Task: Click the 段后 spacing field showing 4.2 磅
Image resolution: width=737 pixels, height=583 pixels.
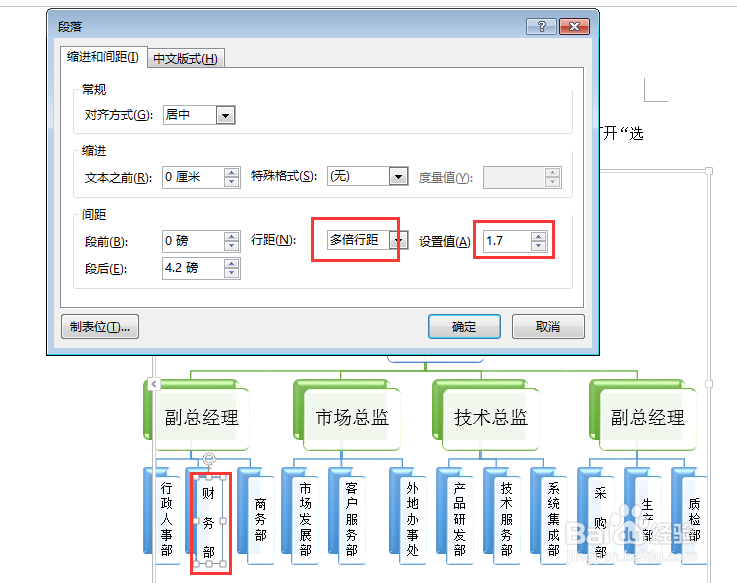Action: point(193,268)
